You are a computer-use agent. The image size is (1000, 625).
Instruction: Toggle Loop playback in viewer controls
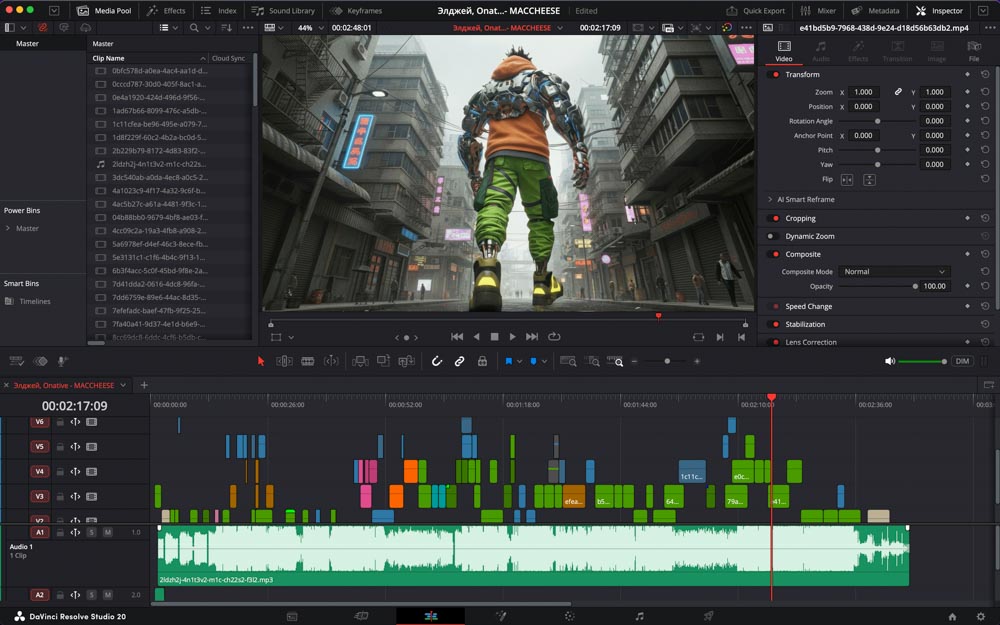click(554, 337)
